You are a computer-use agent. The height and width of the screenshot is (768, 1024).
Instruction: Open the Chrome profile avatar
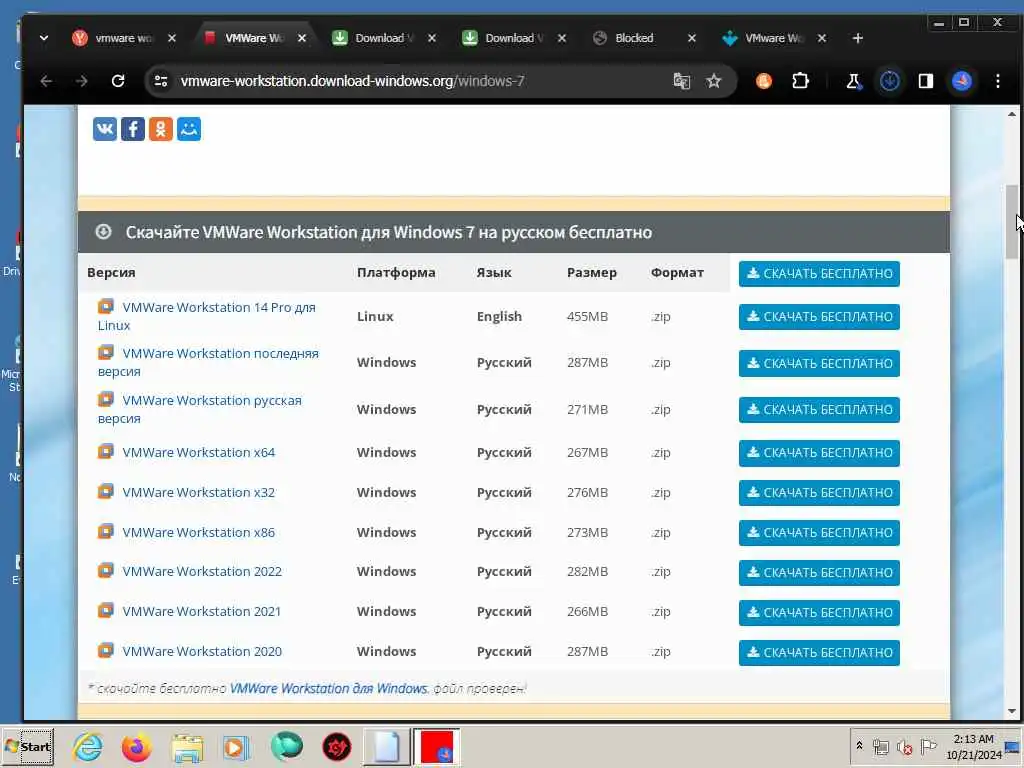tap(961, 81)
